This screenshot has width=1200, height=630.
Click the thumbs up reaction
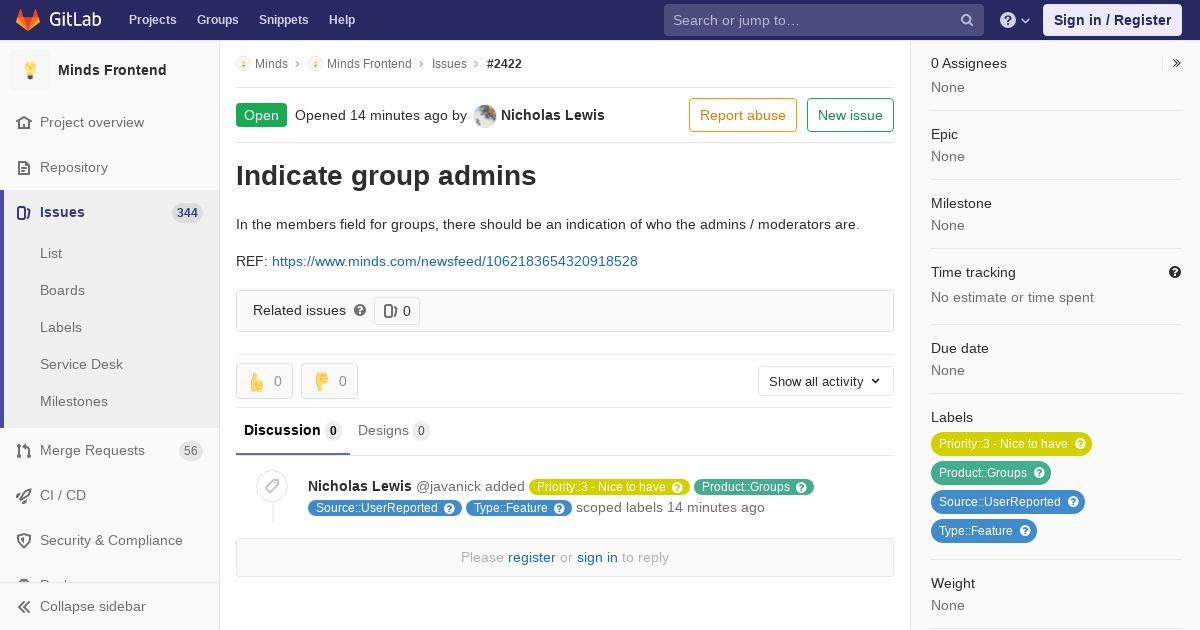264,381
